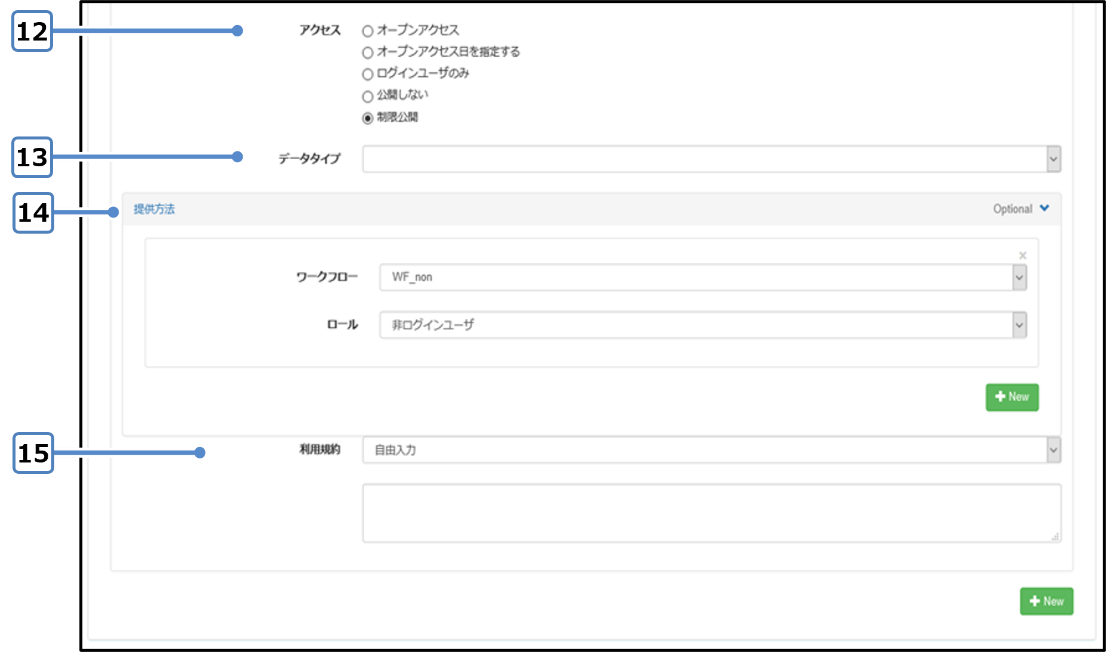This screenshot has width=1106, height=652.
Task: Collapse the 提供方法 section using the Optional chevron
Action: (1044, 209)
